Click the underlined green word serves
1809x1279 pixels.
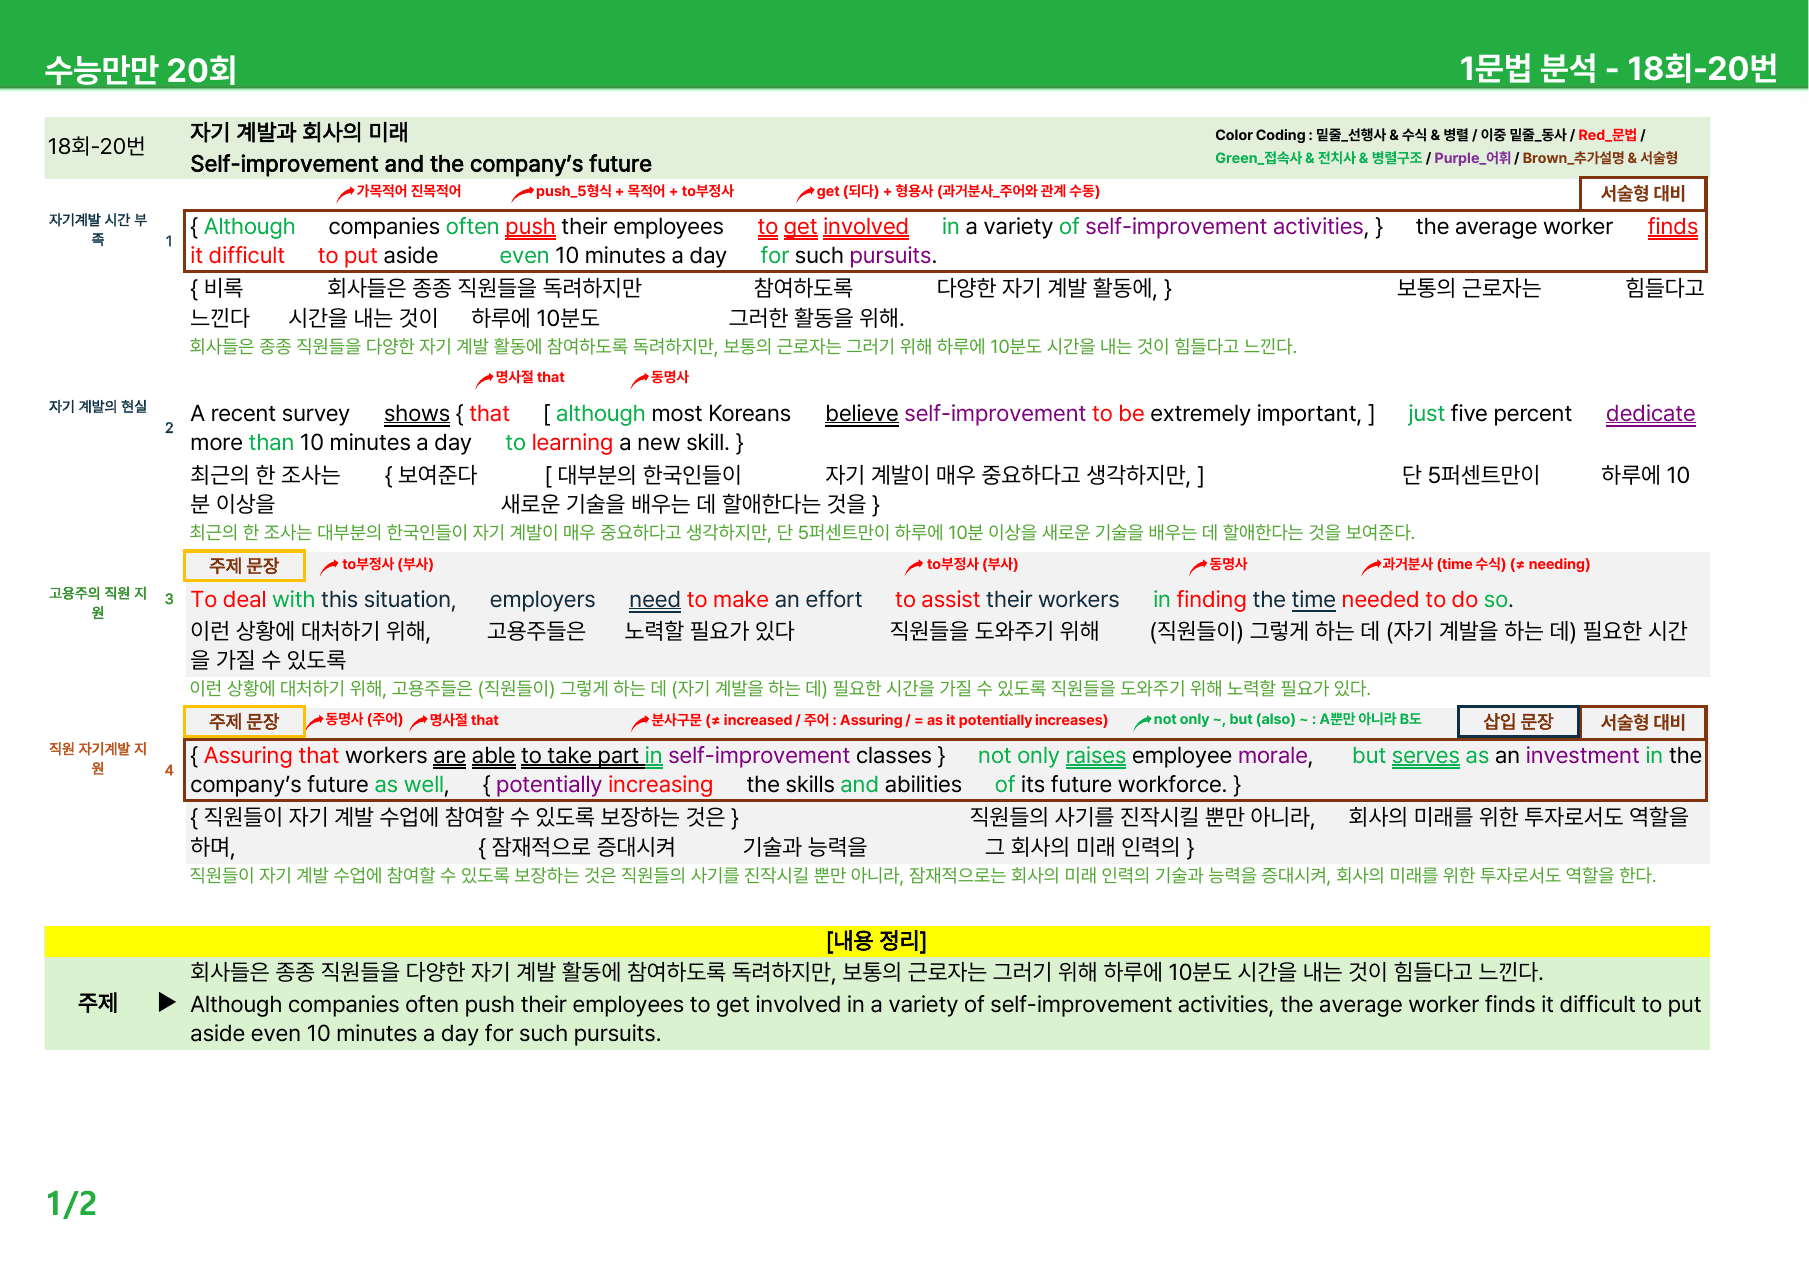click(x=1425, y=756)
